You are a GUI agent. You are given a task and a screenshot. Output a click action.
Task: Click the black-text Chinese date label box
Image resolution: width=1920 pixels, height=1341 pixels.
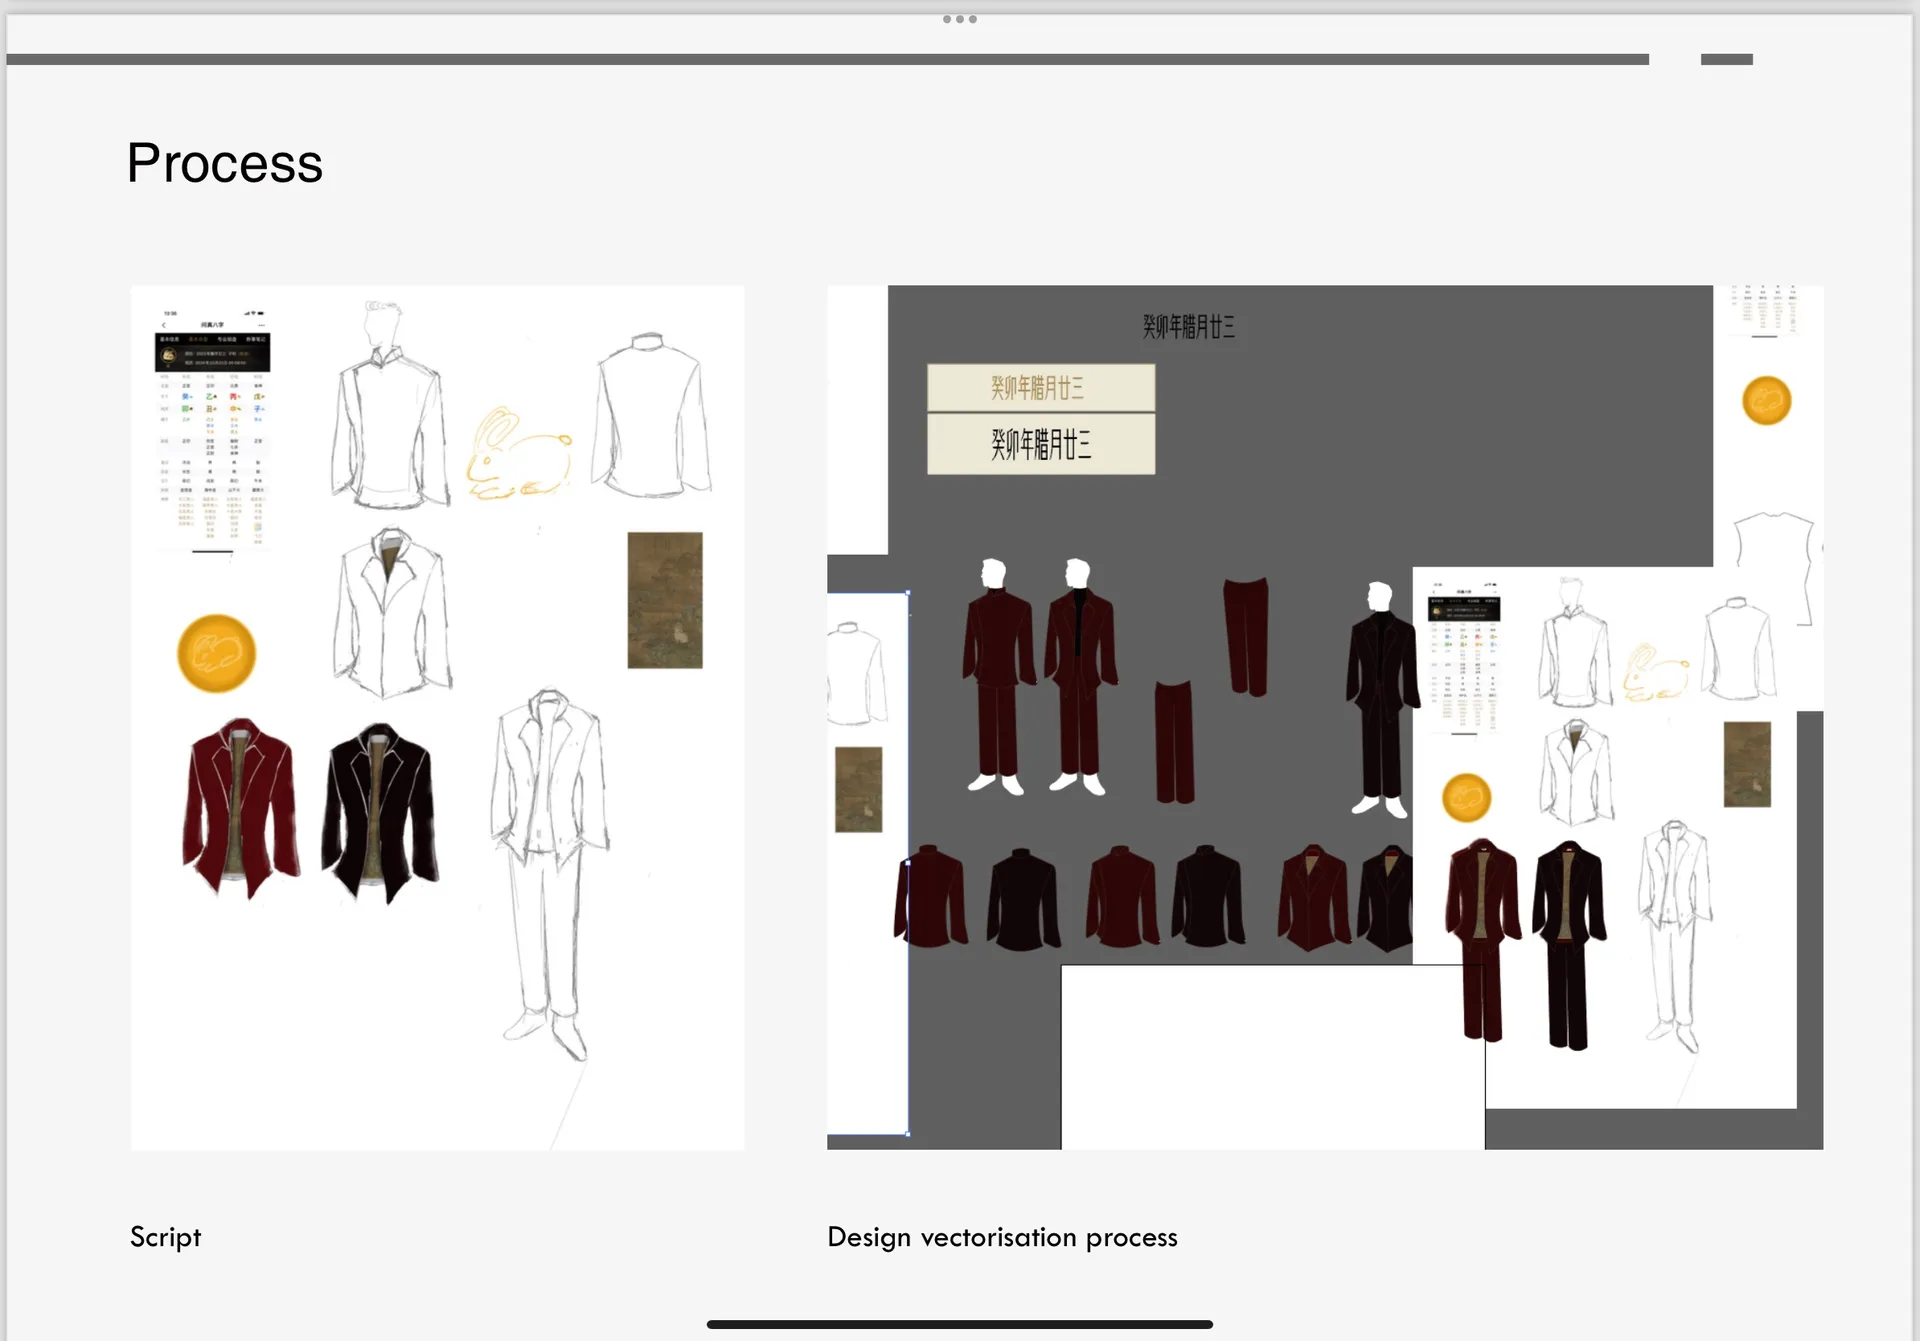[x=1040, y=444]
